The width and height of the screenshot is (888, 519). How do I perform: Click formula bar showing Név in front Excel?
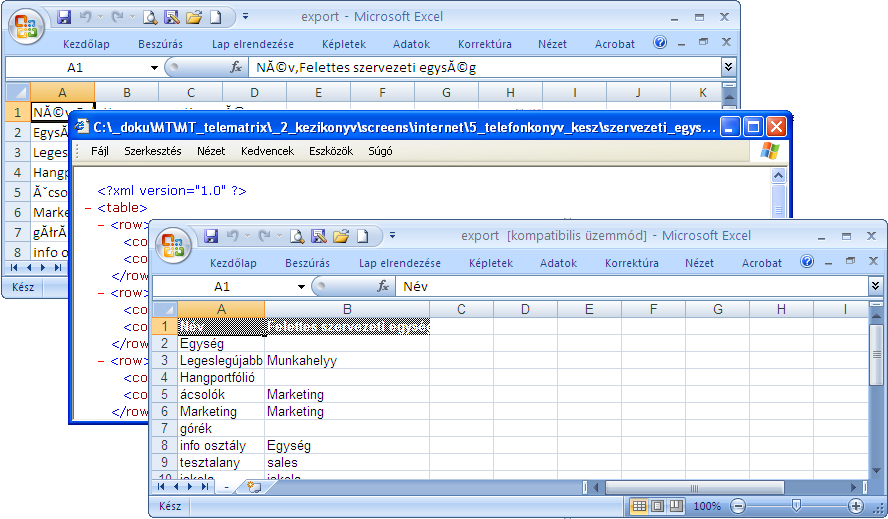(631, 287)
